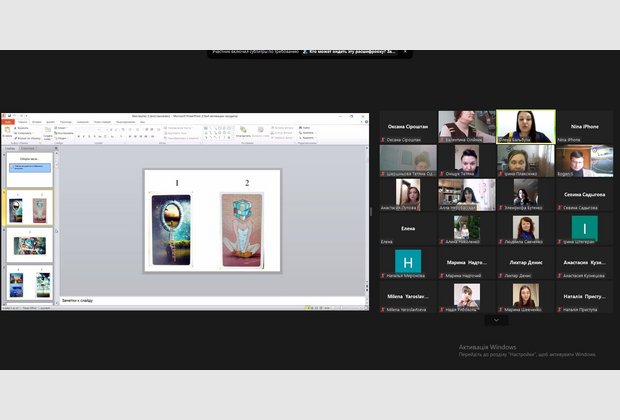Image resolution: width=620 pixels, height=420 pixels.
Task: Select the third slide thumbnail
Action: [29, 244]
